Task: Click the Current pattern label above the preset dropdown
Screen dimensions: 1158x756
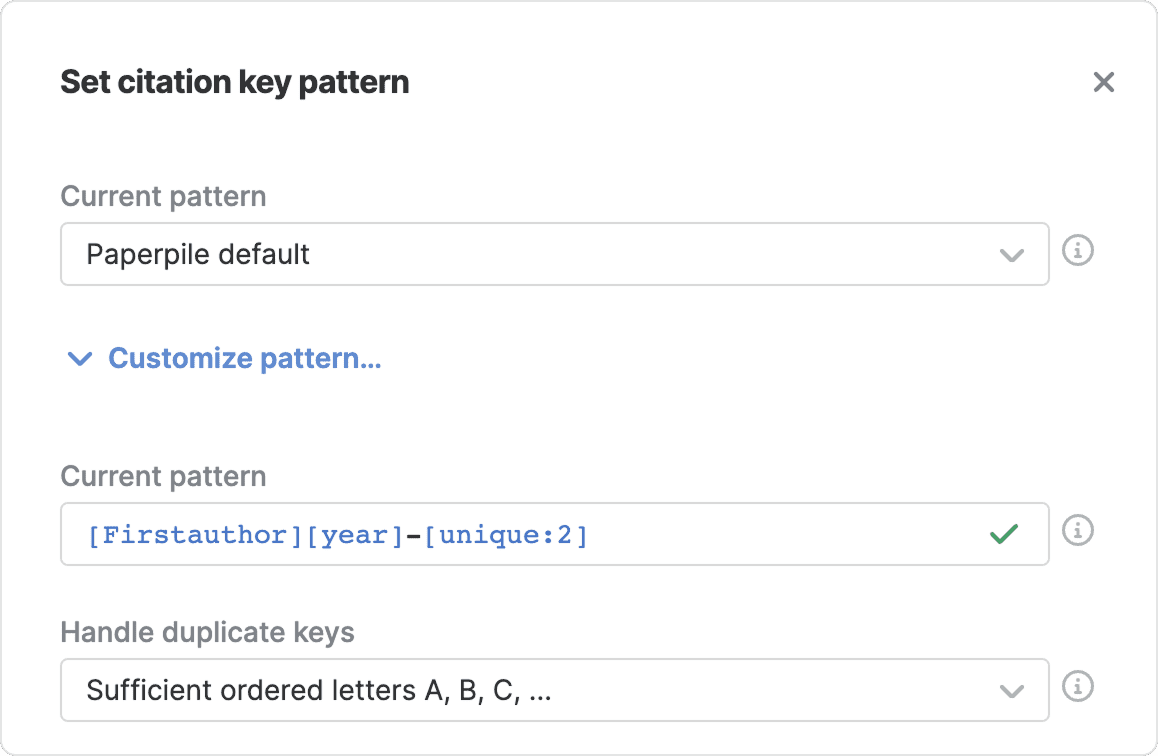Action: coord(163,197)
